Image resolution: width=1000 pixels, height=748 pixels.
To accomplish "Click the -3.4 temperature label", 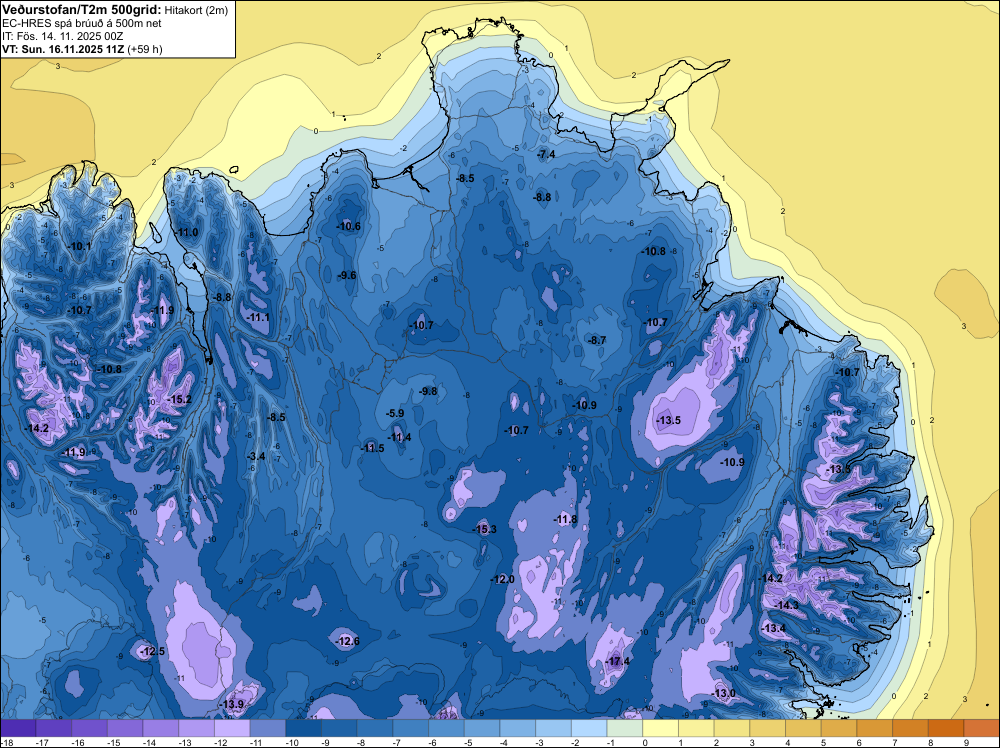I will [256, 456].
